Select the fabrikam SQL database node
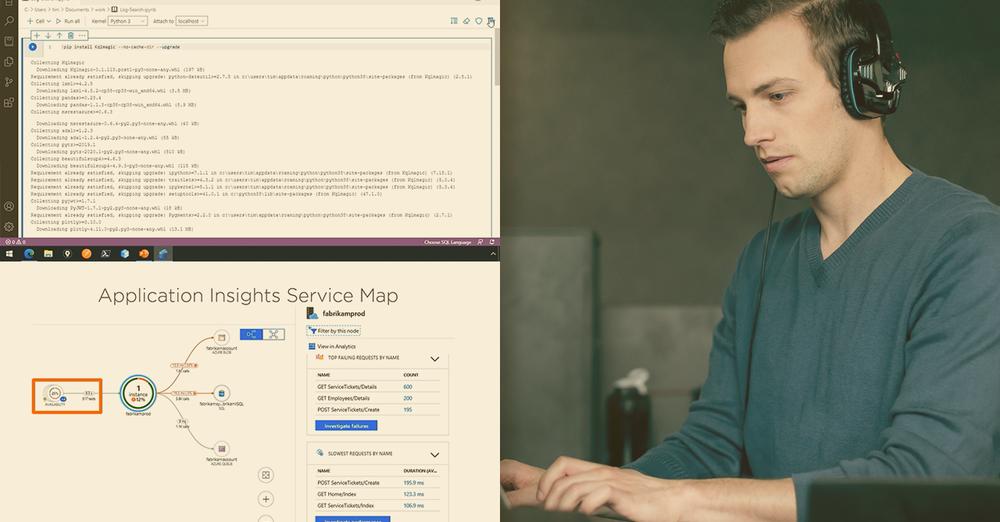This screenshot has height=522, width=1000. pos(221,393)
